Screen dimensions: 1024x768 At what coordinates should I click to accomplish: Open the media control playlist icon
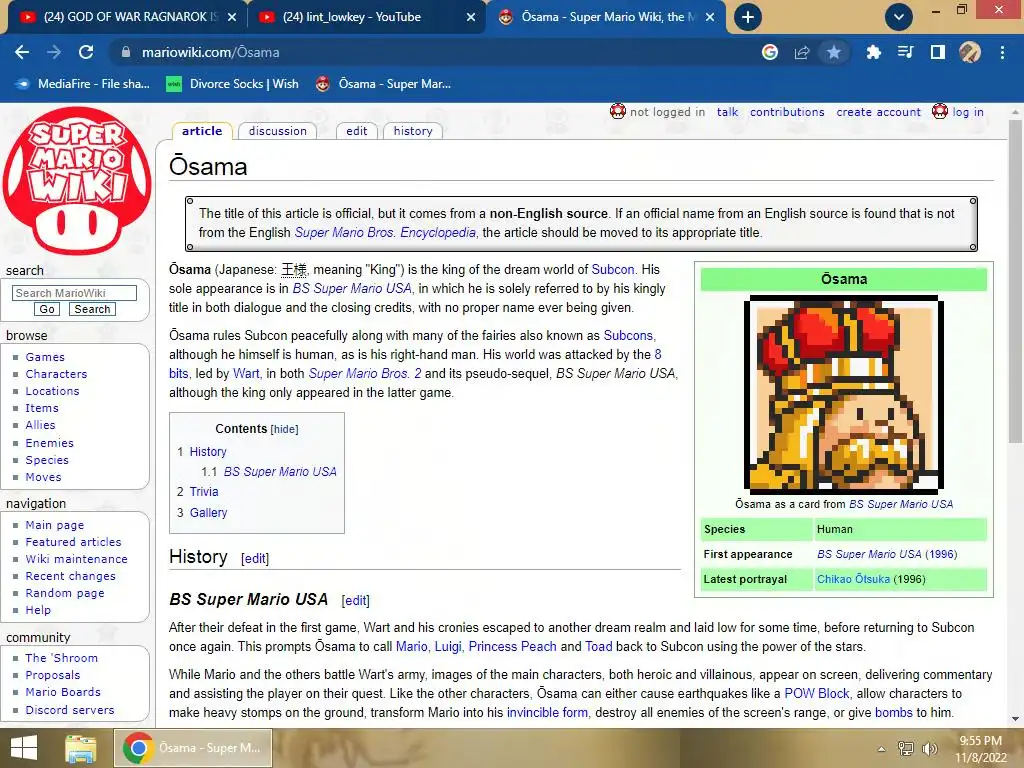pyautogui.click(x=906, y=52)
